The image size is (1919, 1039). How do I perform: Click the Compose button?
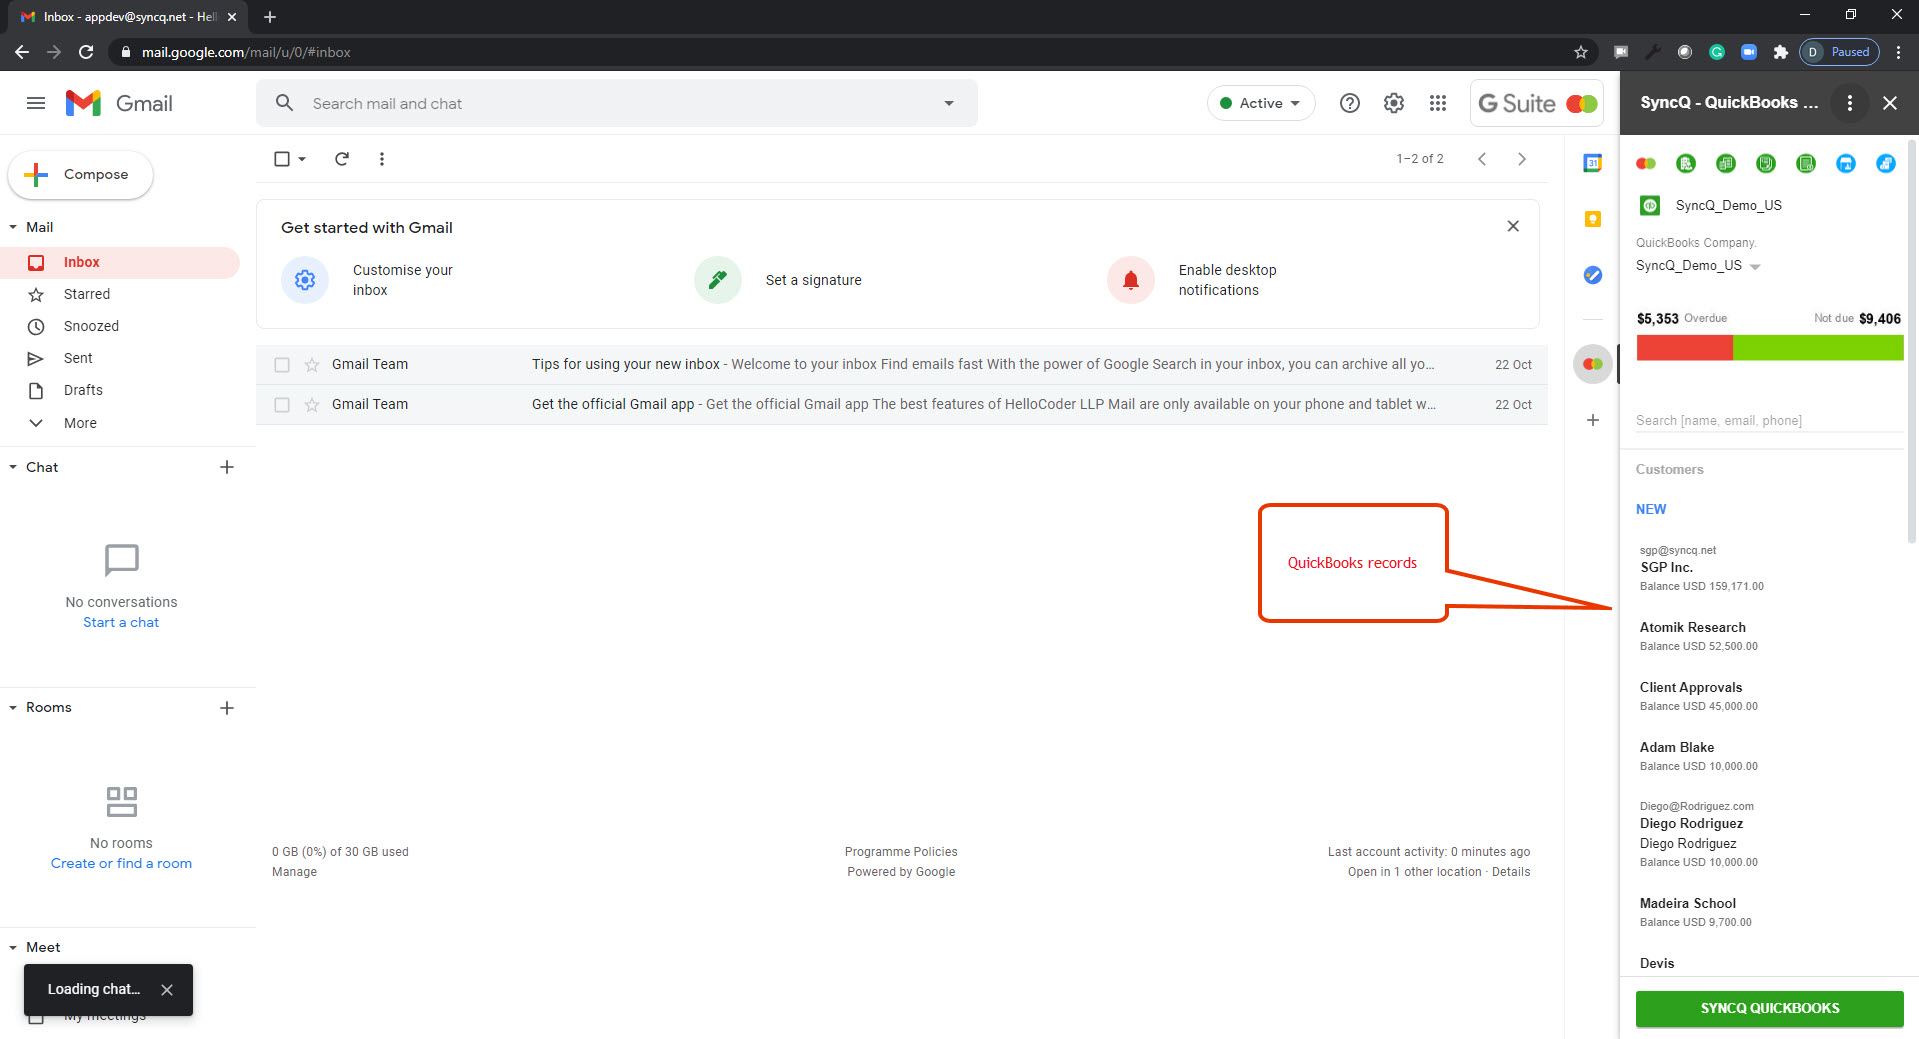click(x=81, y=174)
